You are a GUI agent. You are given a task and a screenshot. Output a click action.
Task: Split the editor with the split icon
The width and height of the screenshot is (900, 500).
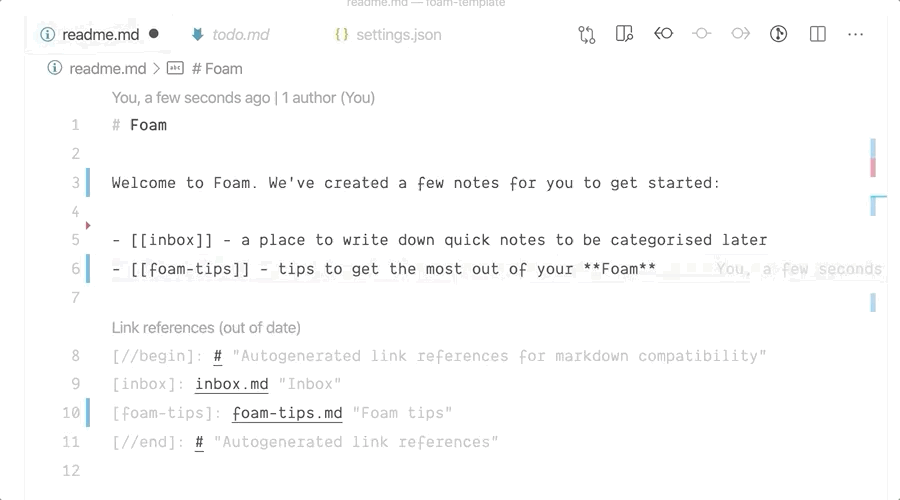pos(818,34)
